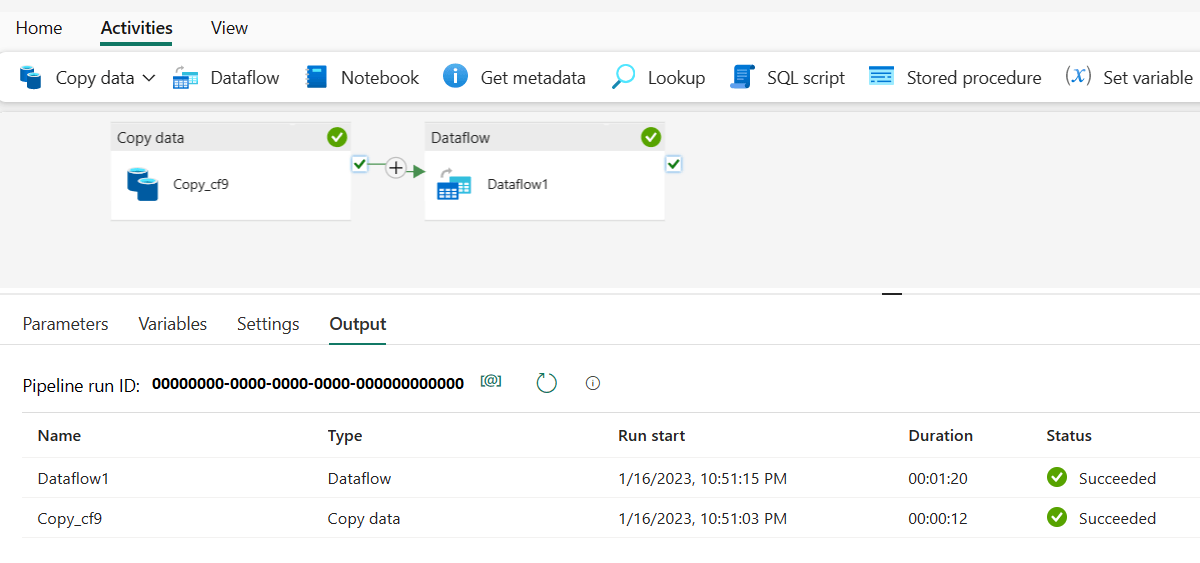Click Succeeded text in the Copy_cf9 row
This screenshot has height=563, width=1200.
[x=1117, y=518]
